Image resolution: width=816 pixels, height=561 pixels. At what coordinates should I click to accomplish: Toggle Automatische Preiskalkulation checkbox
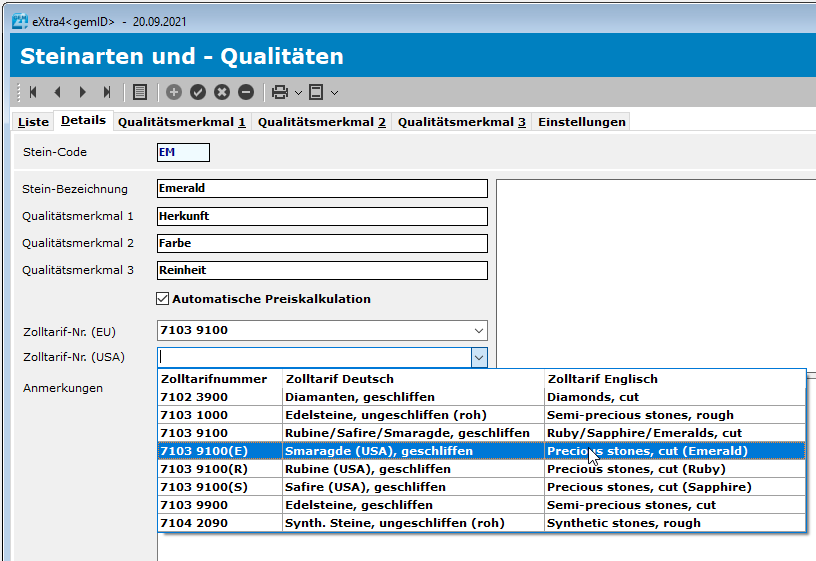pos(163,298)
